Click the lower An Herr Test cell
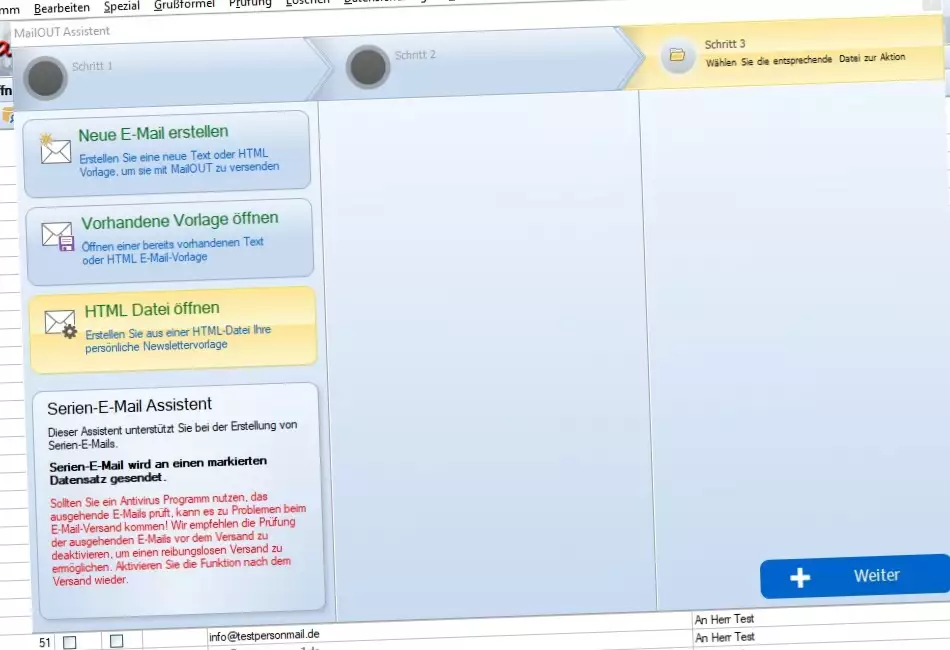The height and width of the screenshot is (650, 950). pyautogui.click(x=725, y=637)
